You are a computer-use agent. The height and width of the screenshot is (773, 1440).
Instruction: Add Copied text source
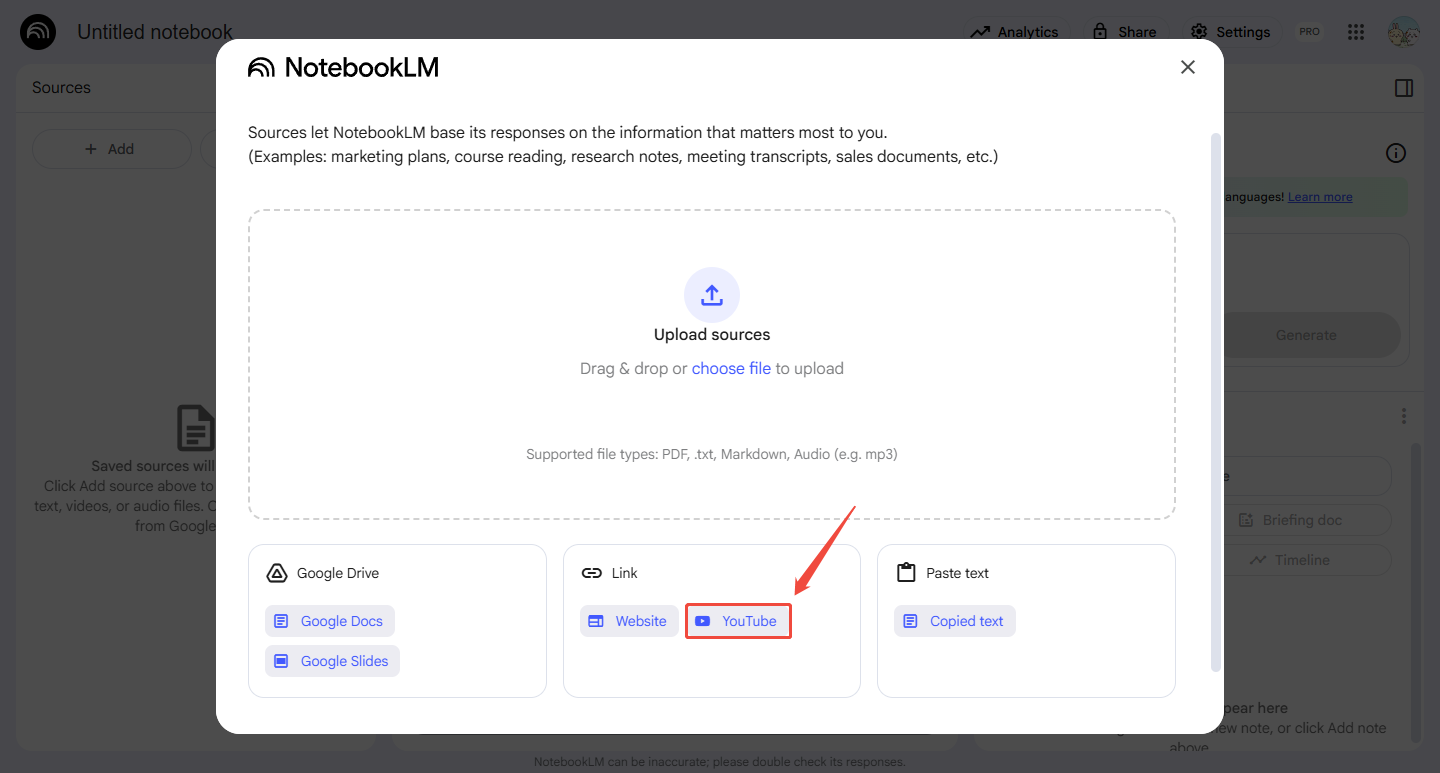(x=954, y=621)
